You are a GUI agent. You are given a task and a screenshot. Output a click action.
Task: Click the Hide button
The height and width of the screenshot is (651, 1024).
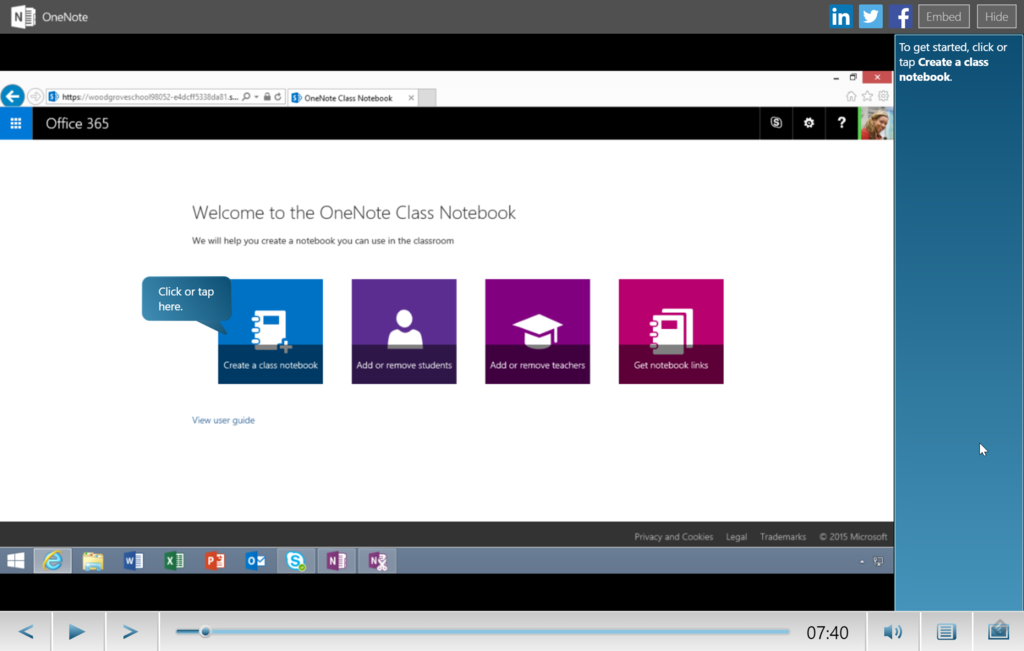click(x=996, y=16)
